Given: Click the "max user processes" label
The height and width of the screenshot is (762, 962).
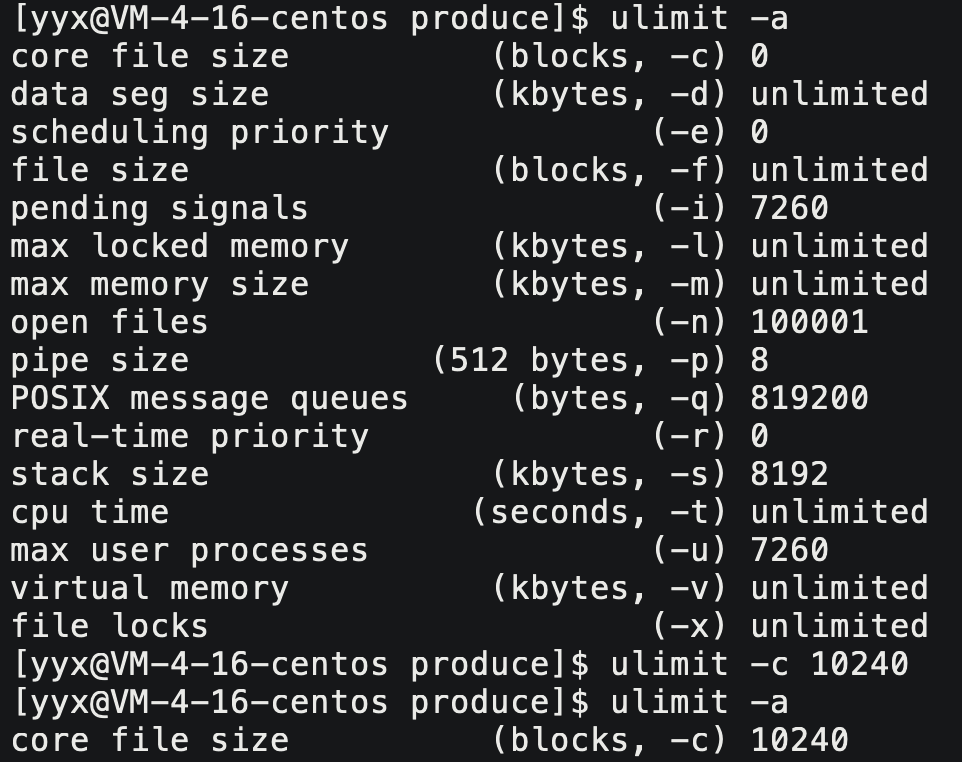Looking at the screenshot, I should click(x=190, y=550).
